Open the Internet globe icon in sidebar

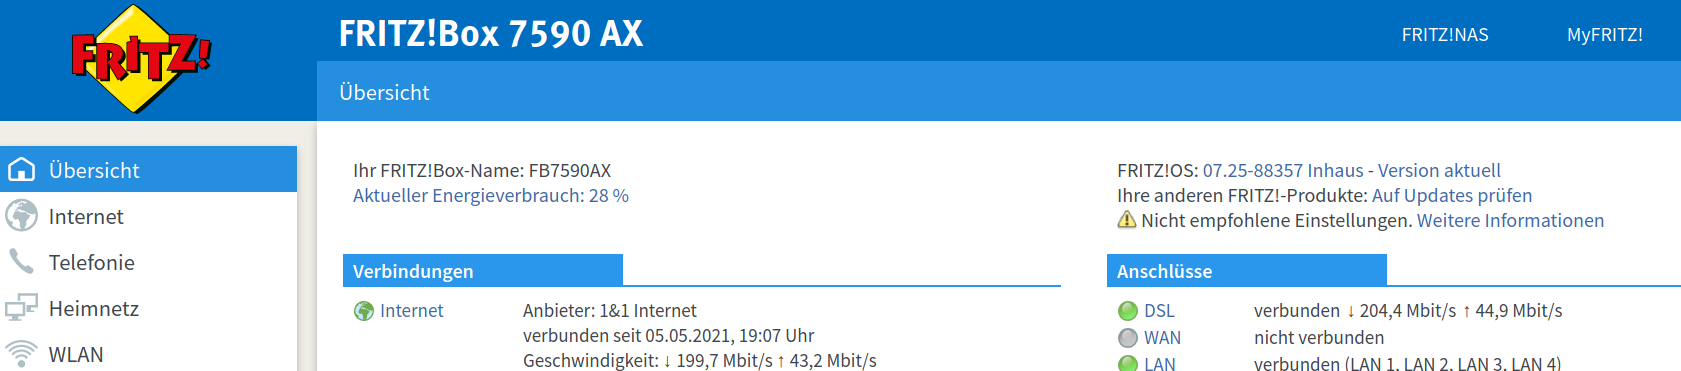click(x=21, y=216)
